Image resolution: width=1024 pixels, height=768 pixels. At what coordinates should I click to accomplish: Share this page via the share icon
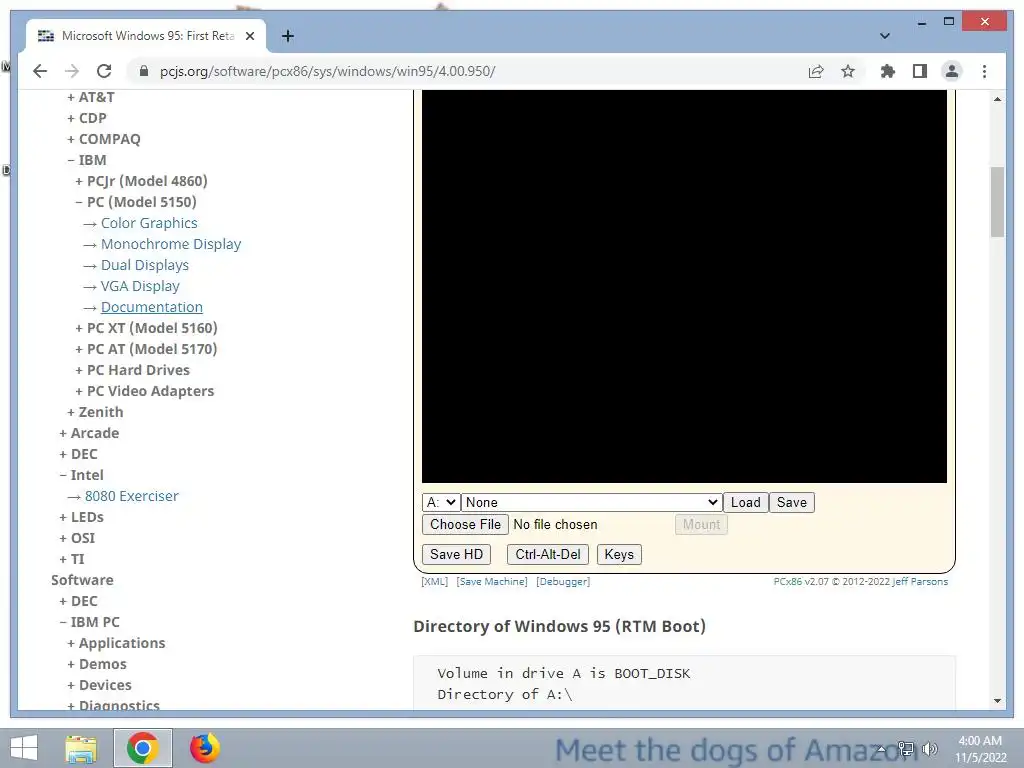coord(816,71)
